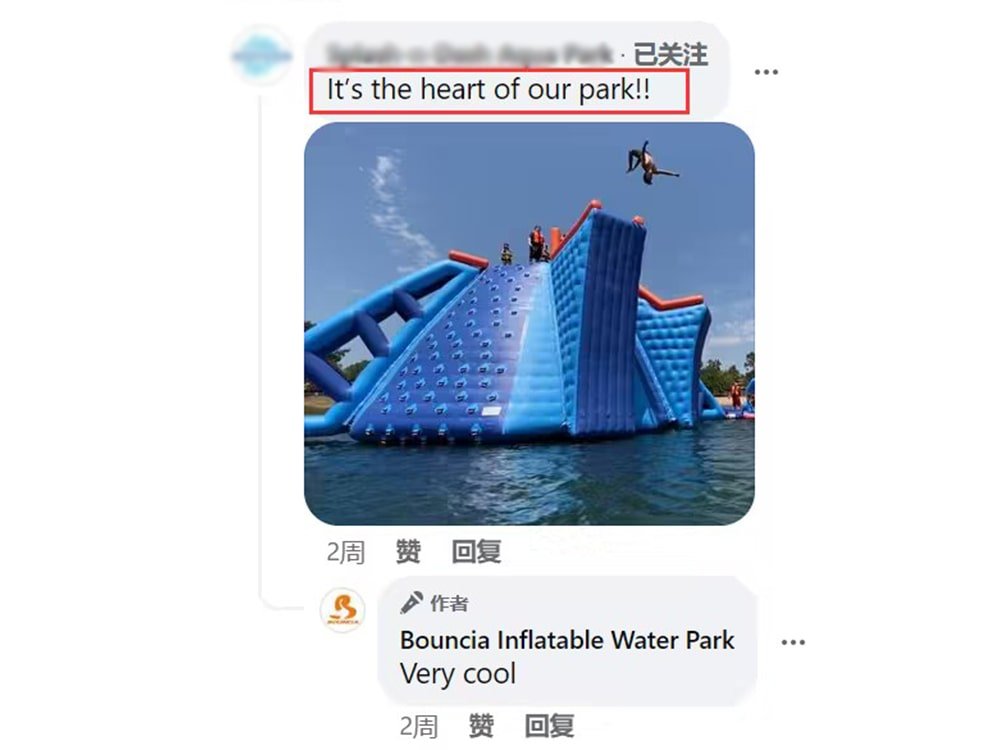The width and height of the screenshot is (1000, 750).
Task: Open the blurred commenter's round profile picture
Action: 261,56
